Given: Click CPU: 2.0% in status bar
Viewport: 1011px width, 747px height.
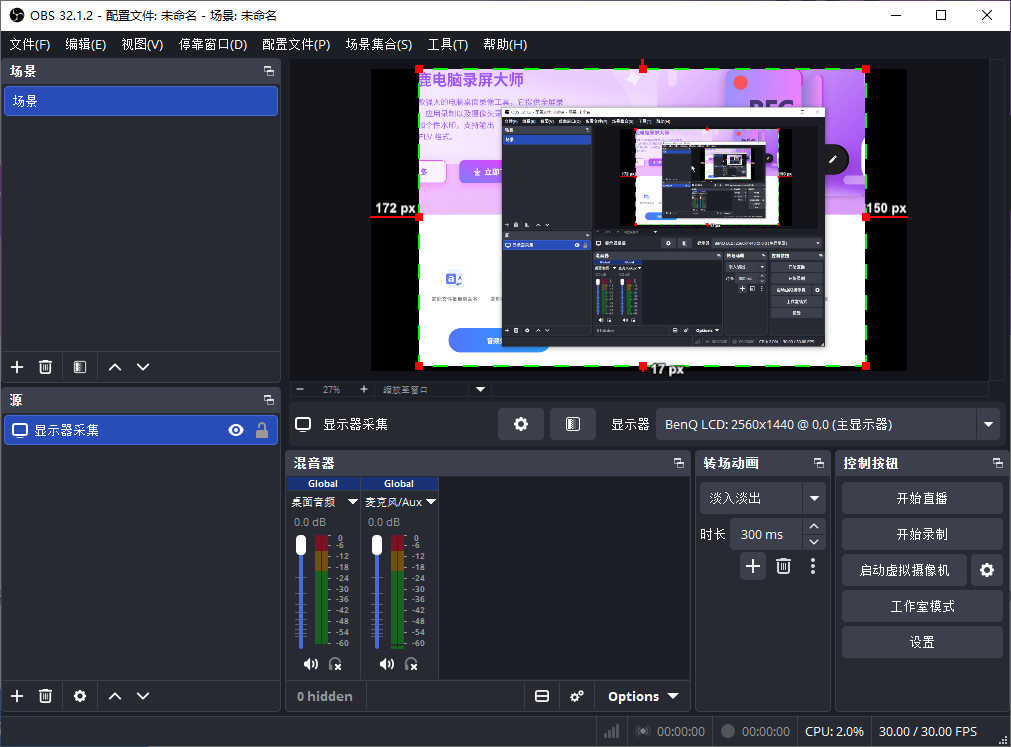Looking at the screenshot, I should (x=834, y=732).
